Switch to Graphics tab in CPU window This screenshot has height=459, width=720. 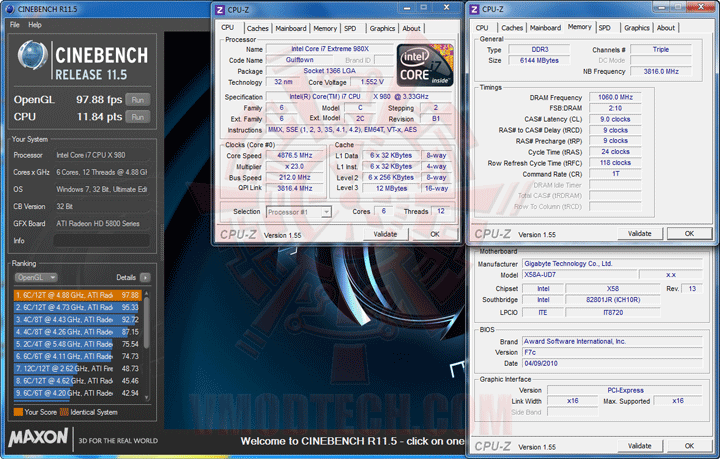coord(382,28)
